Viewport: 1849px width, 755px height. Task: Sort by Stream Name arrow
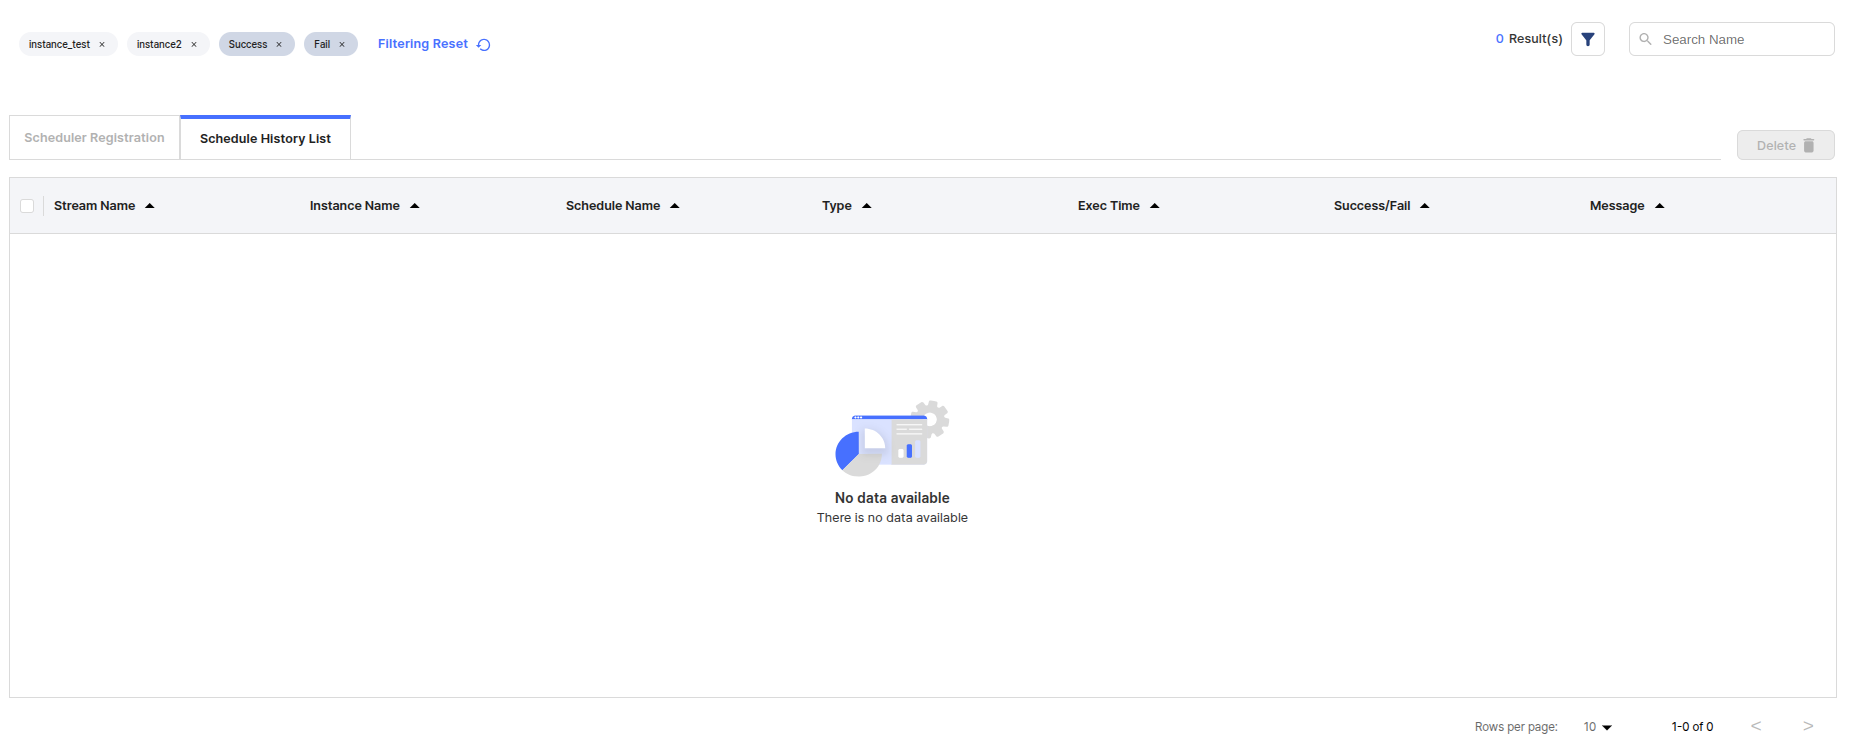pyautogui.click(x=150, y=206)
